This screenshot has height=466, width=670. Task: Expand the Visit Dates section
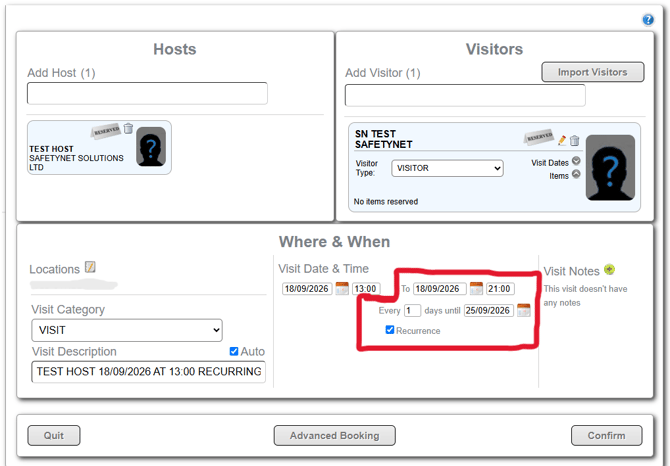(x=576, y=161)
